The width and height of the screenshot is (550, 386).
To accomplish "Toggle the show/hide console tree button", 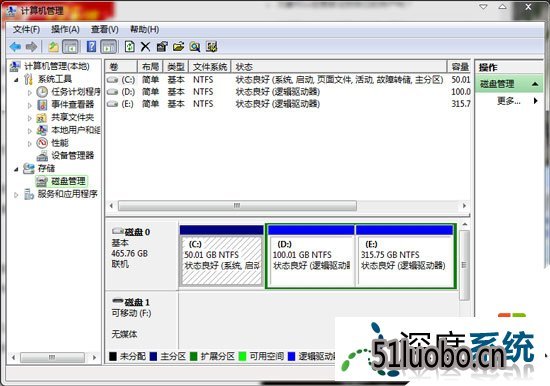I will point(71,47).
